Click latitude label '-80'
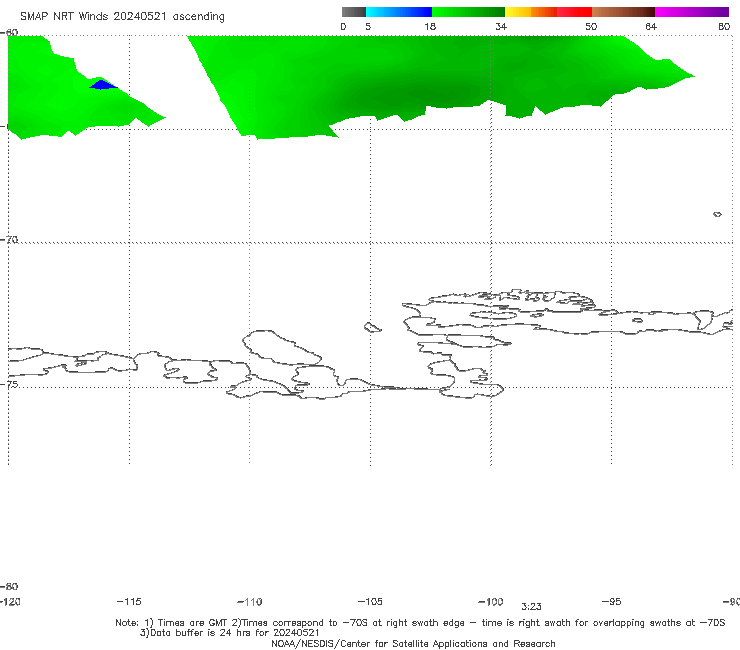This screenshot has width=740, height=650. pos(9,586)
